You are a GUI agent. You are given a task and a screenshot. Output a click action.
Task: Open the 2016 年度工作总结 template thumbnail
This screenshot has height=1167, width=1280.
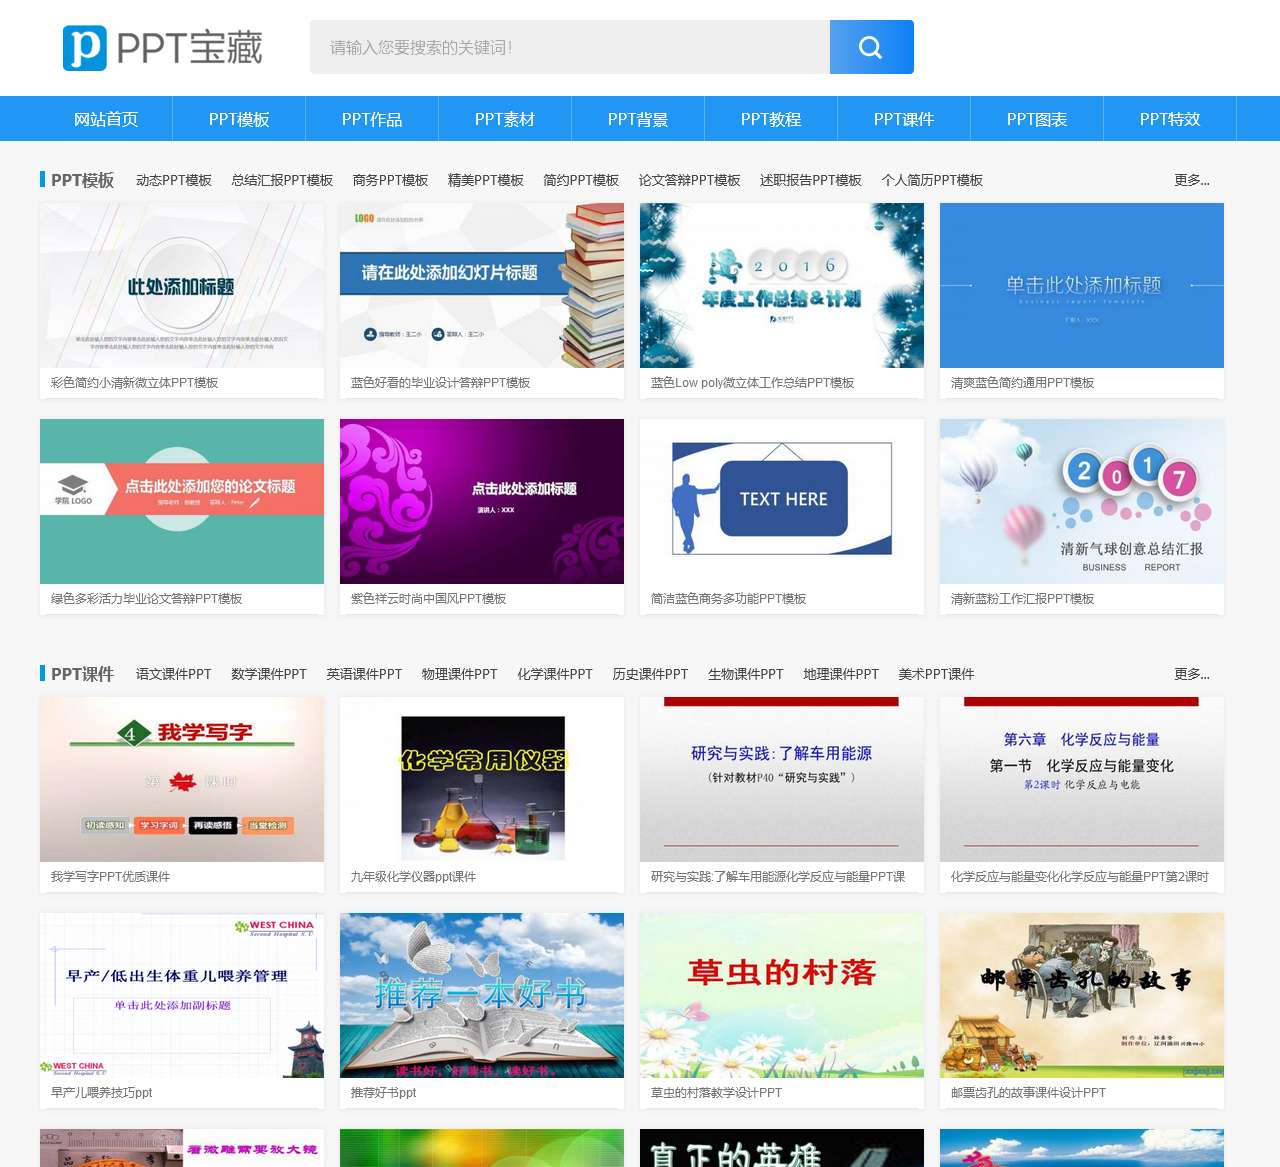point(782,285)
